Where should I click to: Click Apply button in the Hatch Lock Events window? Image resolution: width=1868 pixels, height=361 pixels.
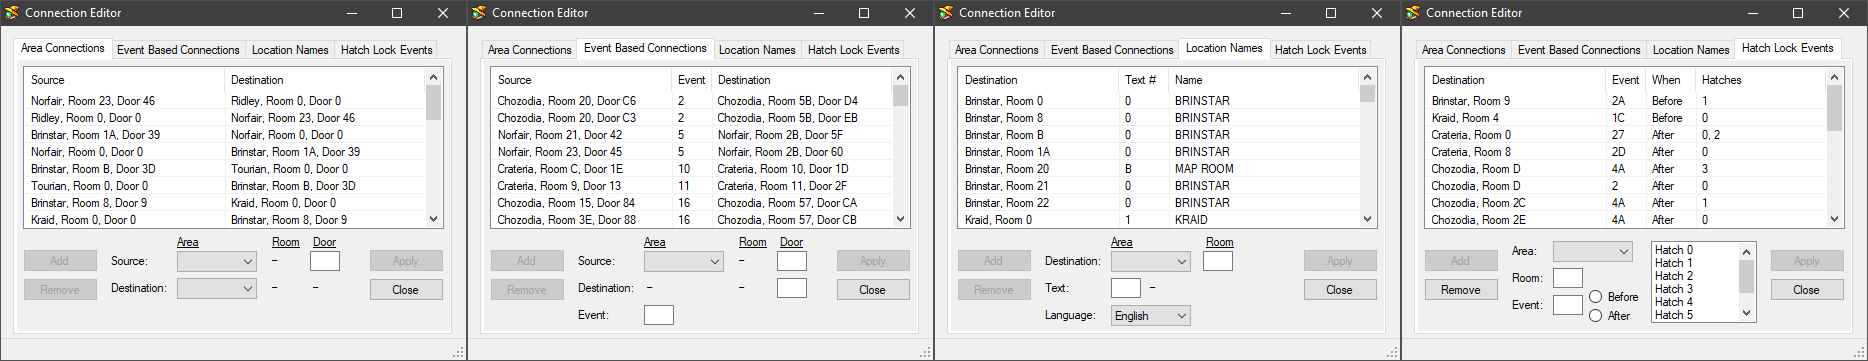1806,261
